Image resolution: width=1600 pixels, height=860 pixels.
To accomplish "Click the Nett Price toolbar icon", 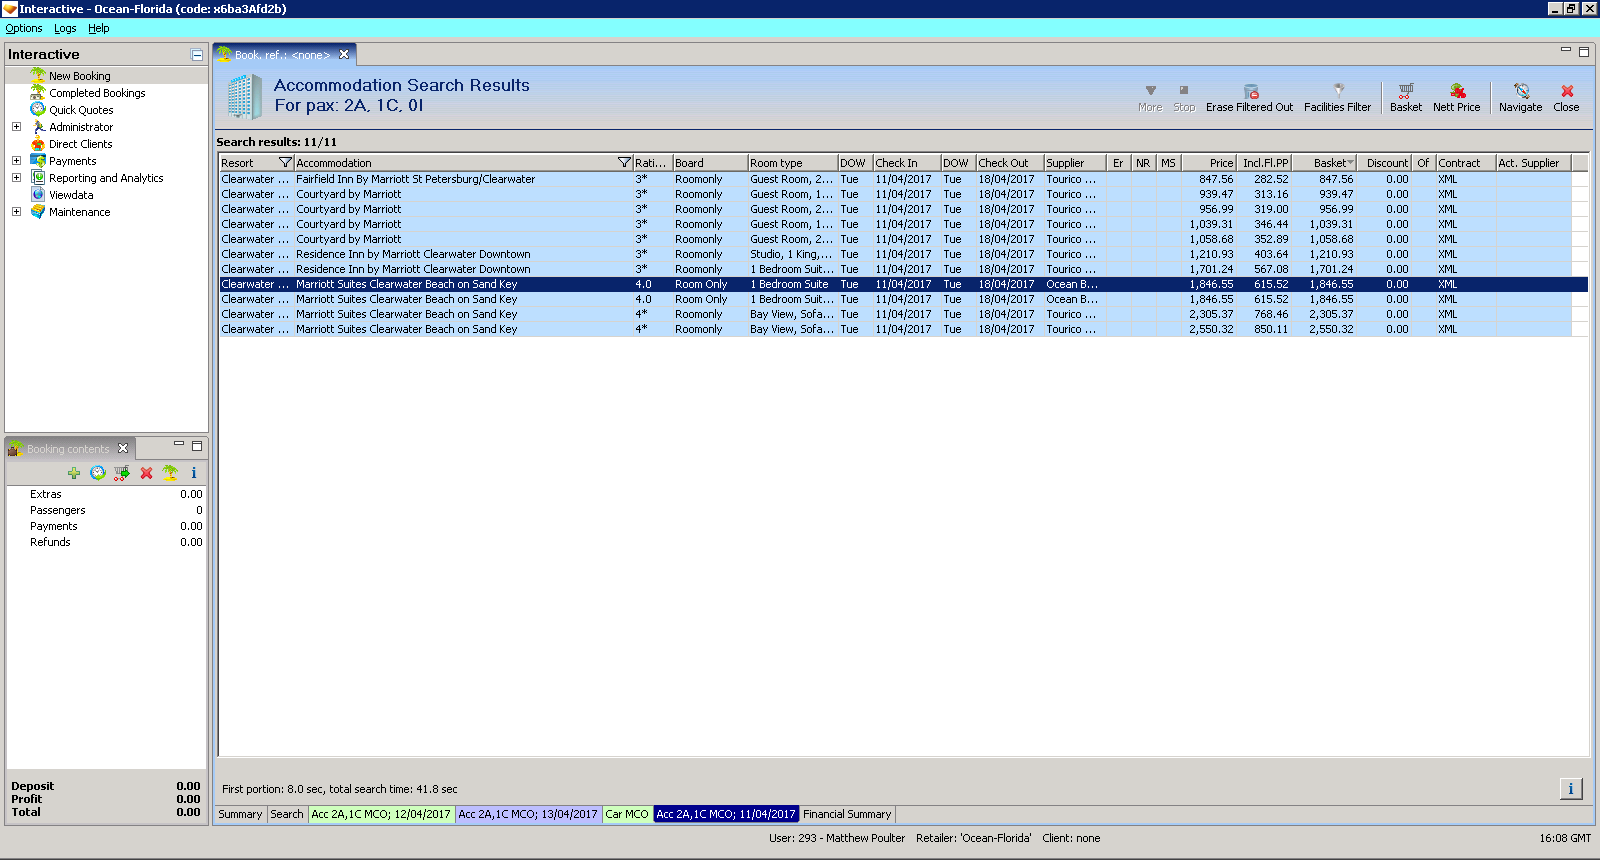I will pyautogui.click(x=1457, y=90).
